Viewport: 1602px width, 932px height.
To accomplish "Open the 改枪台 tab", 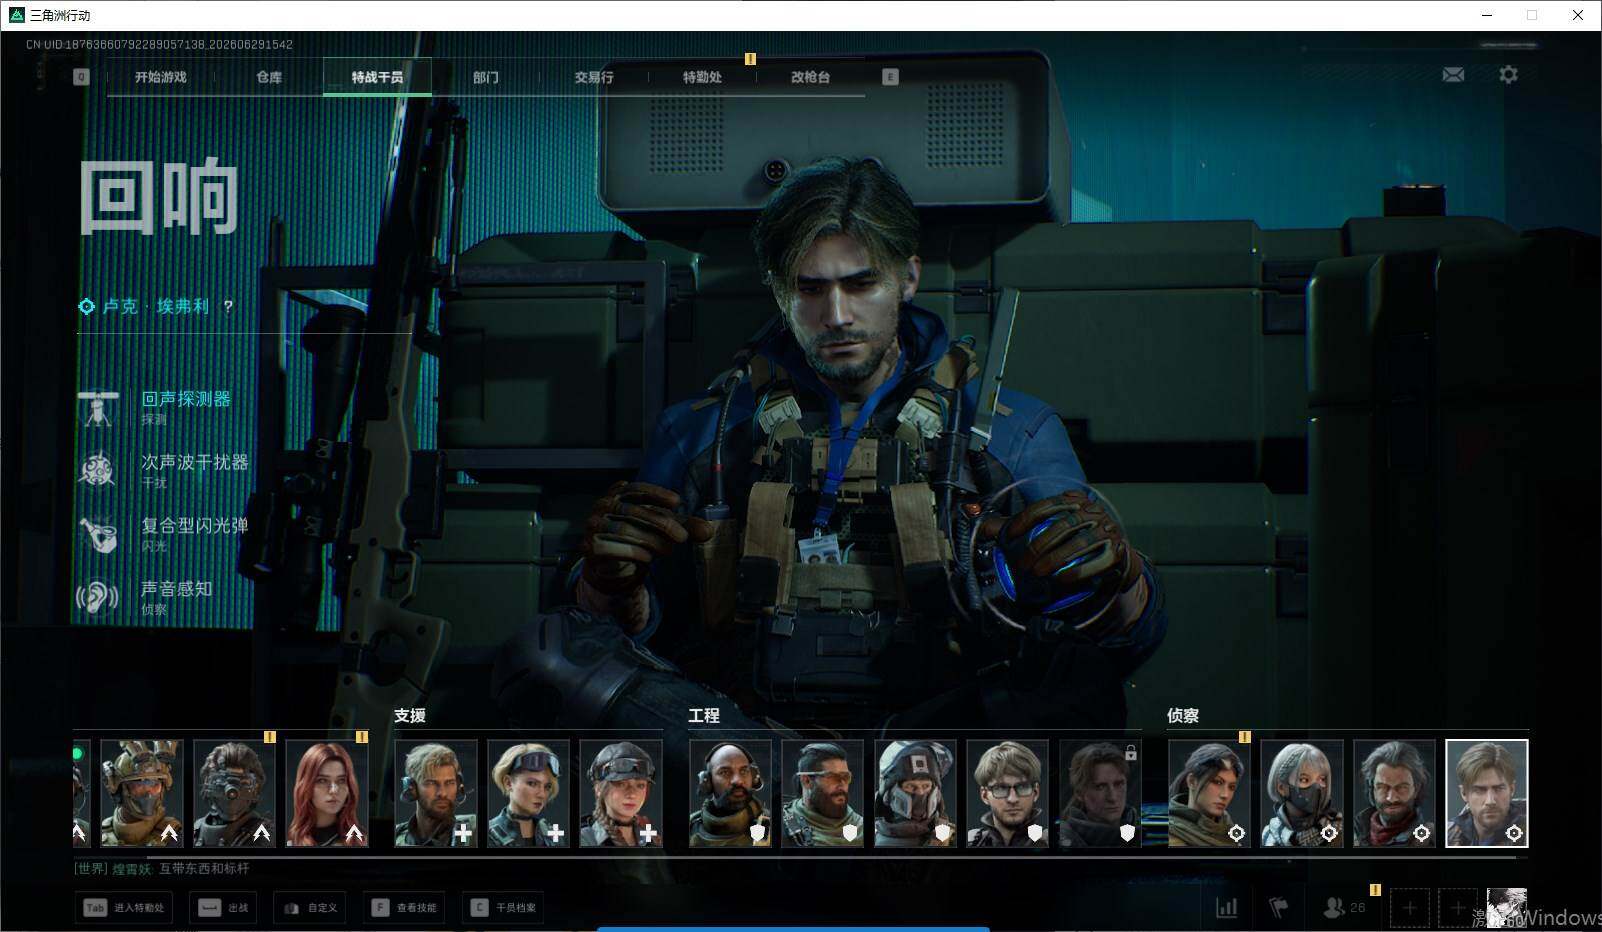I will tap(810, 77).
